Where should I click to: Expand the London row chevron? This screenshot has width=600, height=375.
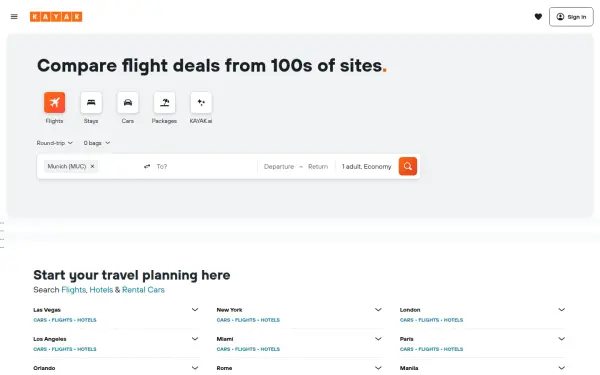561,310
